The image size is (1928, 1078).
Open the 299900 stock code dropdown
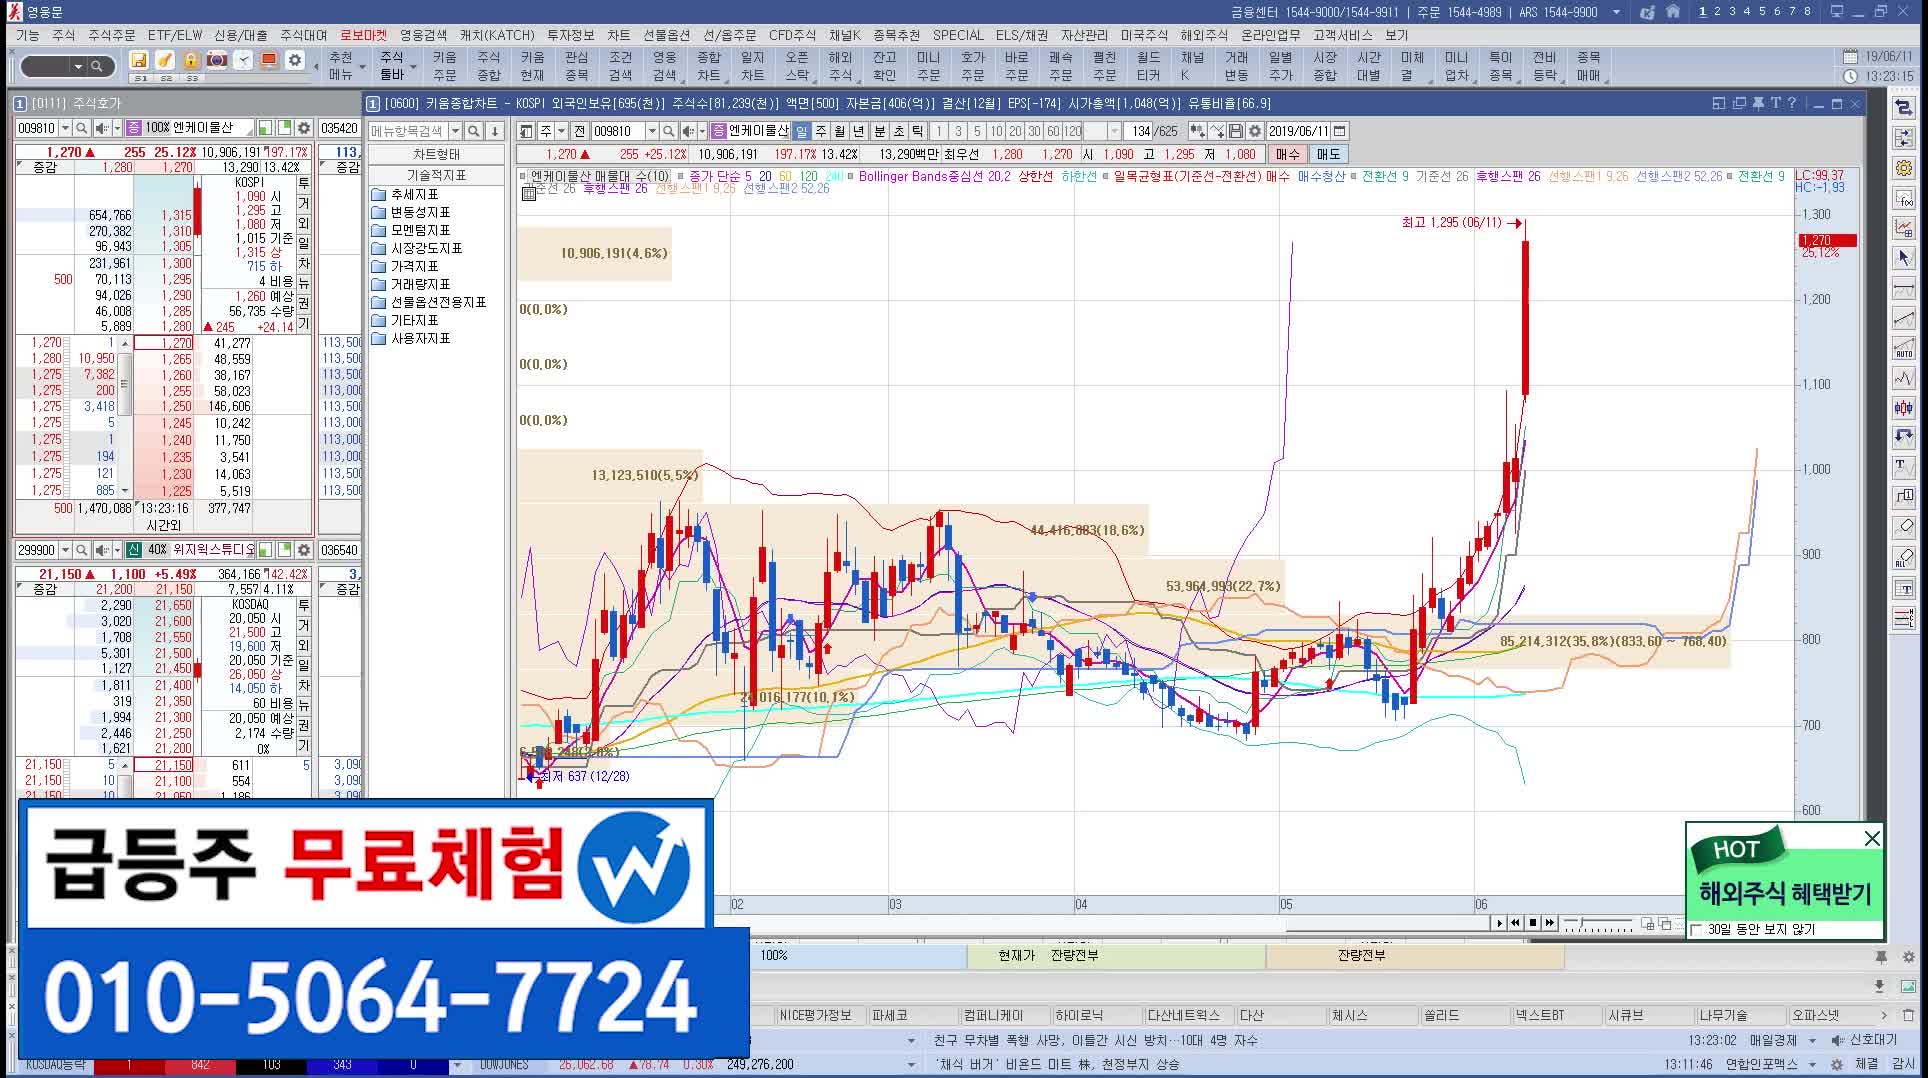65,550
